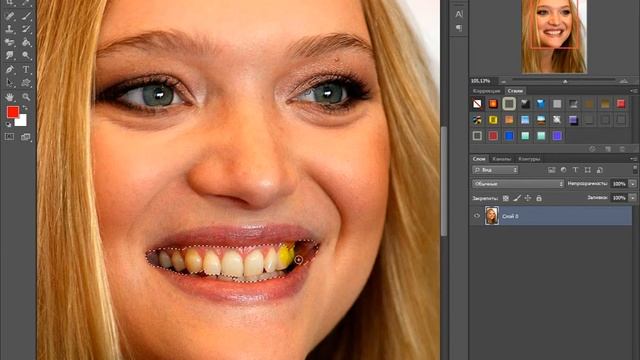The height and width of the screenshot is (360, 640).
Task: Select the Healing Brush tool
Action: click(x=10, y=16)
